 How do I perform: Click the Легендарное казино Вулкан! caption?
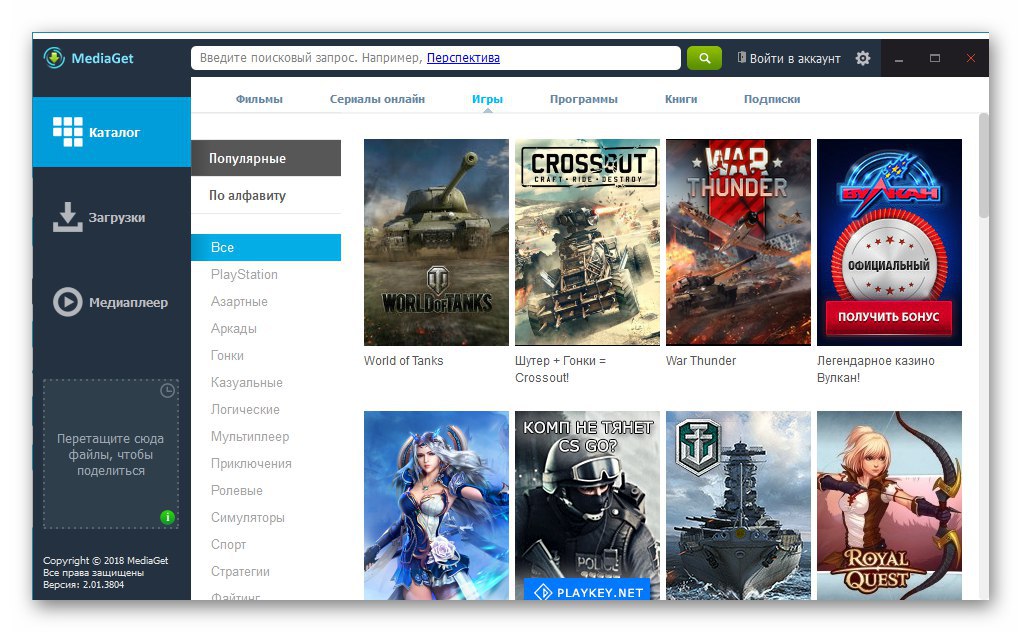(x=876, y=369)
